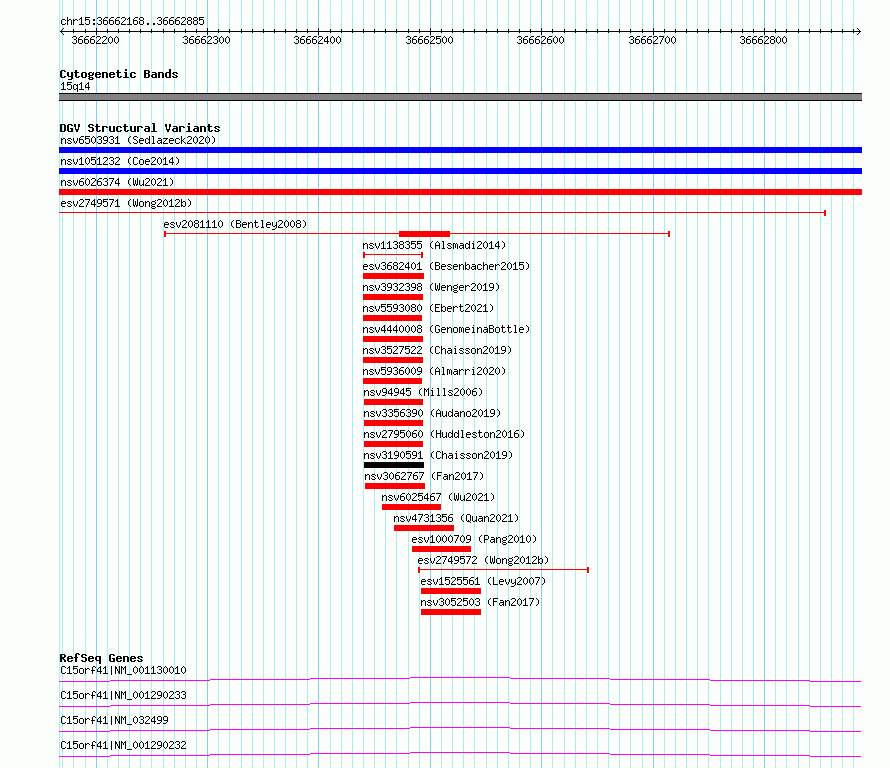The height and width of the screenshot is (768, 890).
Task: Click the nsv6025467 (Wu2021) label
Action: point(438,497)
